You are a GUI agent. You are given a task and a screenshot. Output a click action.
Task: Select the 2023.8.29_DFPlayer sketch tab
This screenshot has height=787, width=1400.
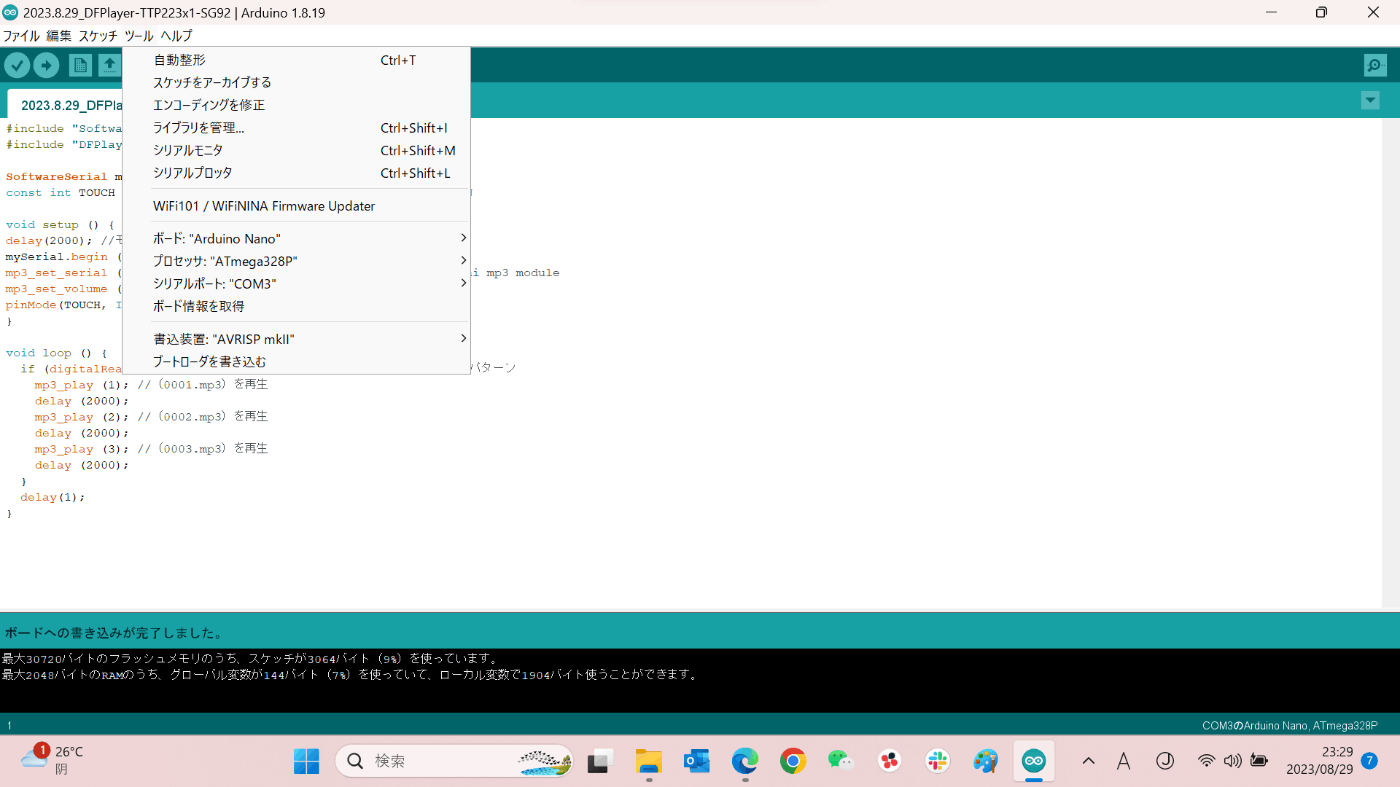66,104
